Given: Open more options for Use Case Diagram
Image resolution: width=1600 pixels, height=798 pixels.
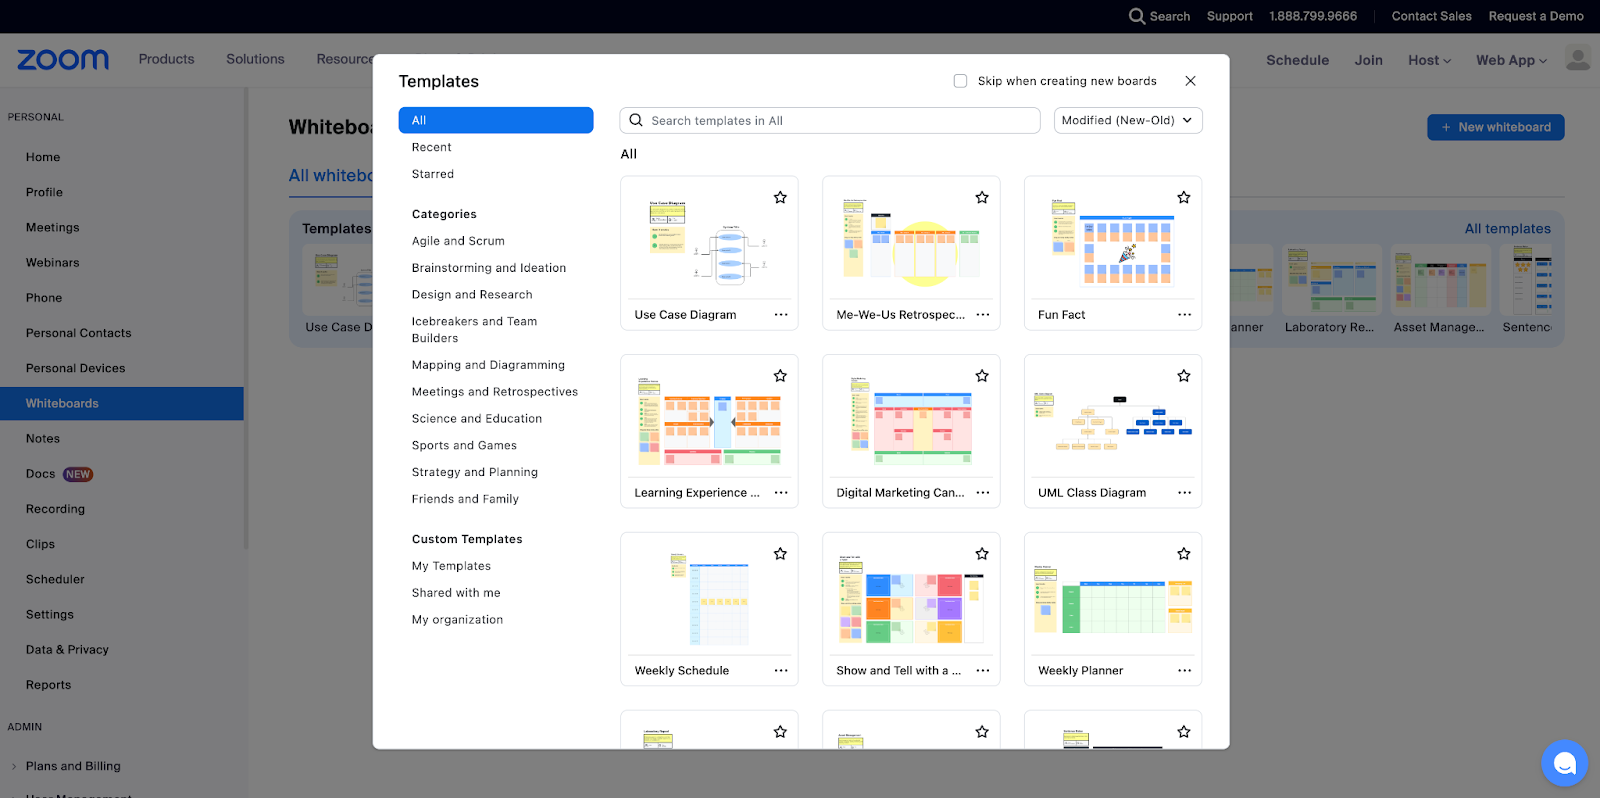Looking at the screenshot, I should [x=781, y=314].
